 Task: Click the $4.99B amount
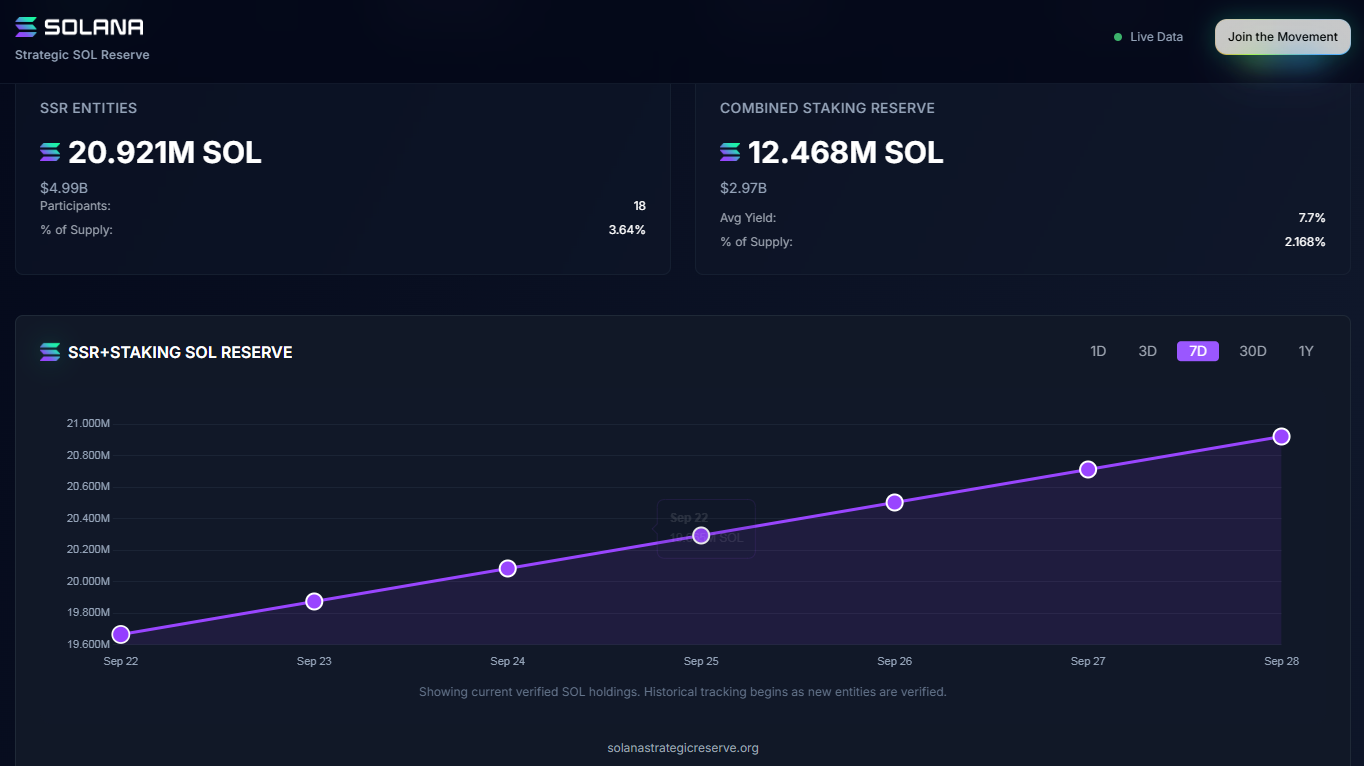(64, 187)
